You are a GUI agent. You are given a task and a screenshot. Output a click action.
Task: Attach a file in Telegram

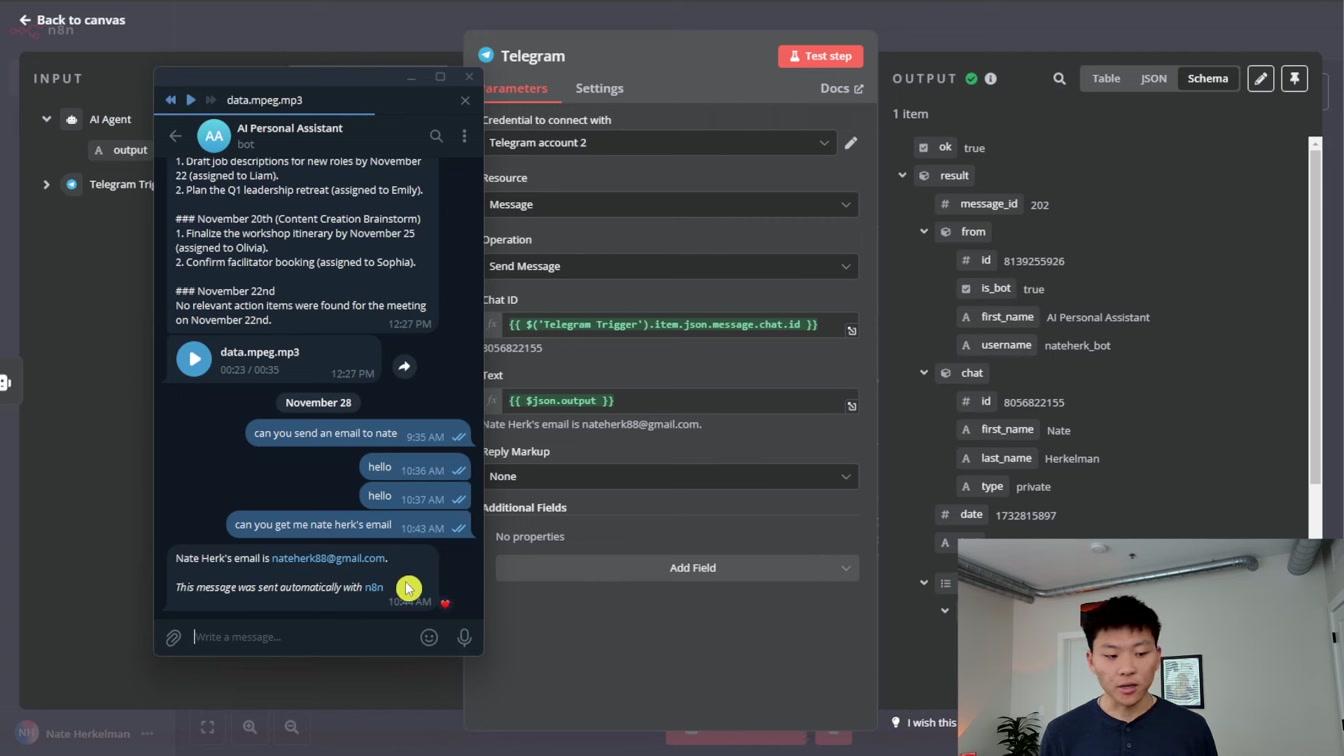click(x=174, y=637)
